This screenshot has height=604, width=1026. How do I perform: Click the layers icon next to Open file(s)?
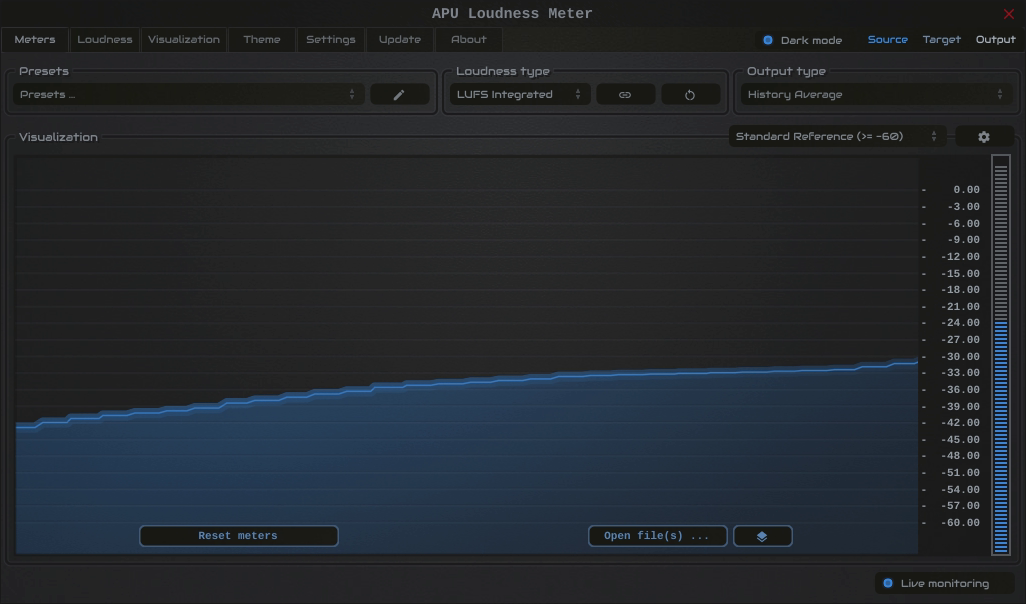762,536
